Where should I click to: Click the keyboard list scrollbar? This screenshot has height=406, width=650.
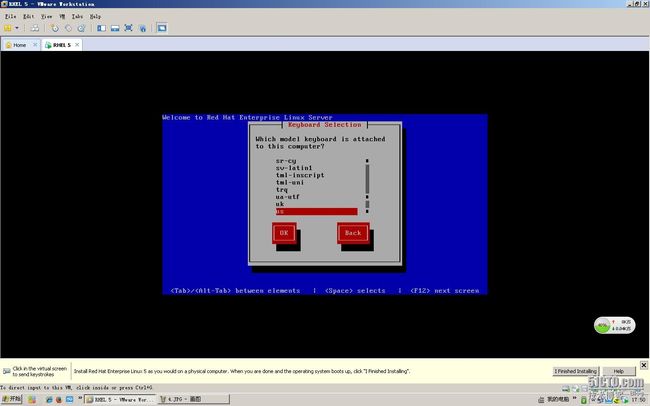[367, 186]
